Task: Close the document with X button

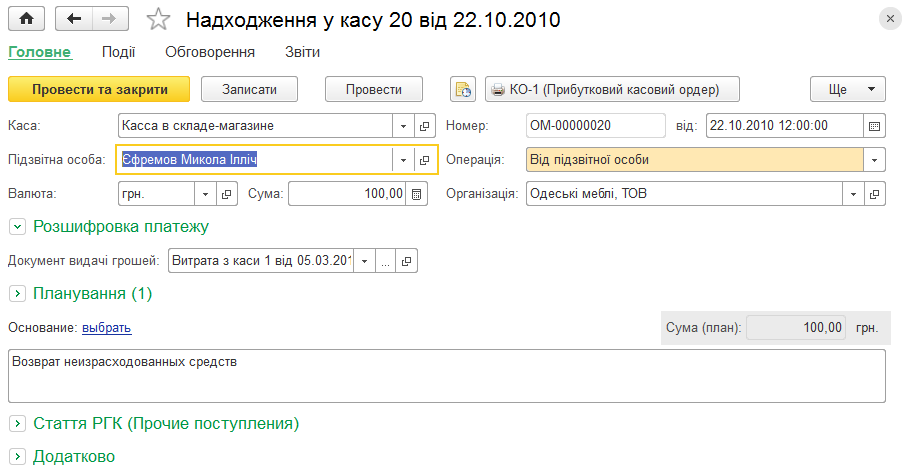Action: (890, 19)
